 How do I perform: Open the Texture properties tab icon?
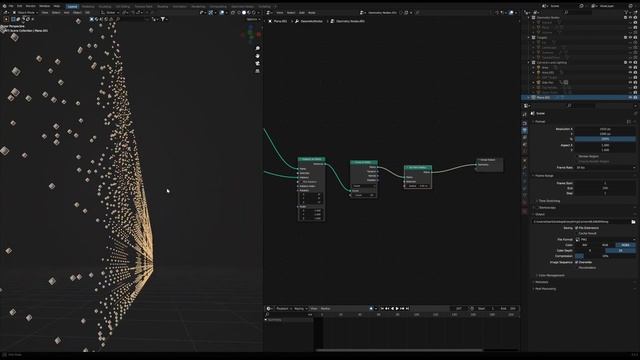[524, 211]
